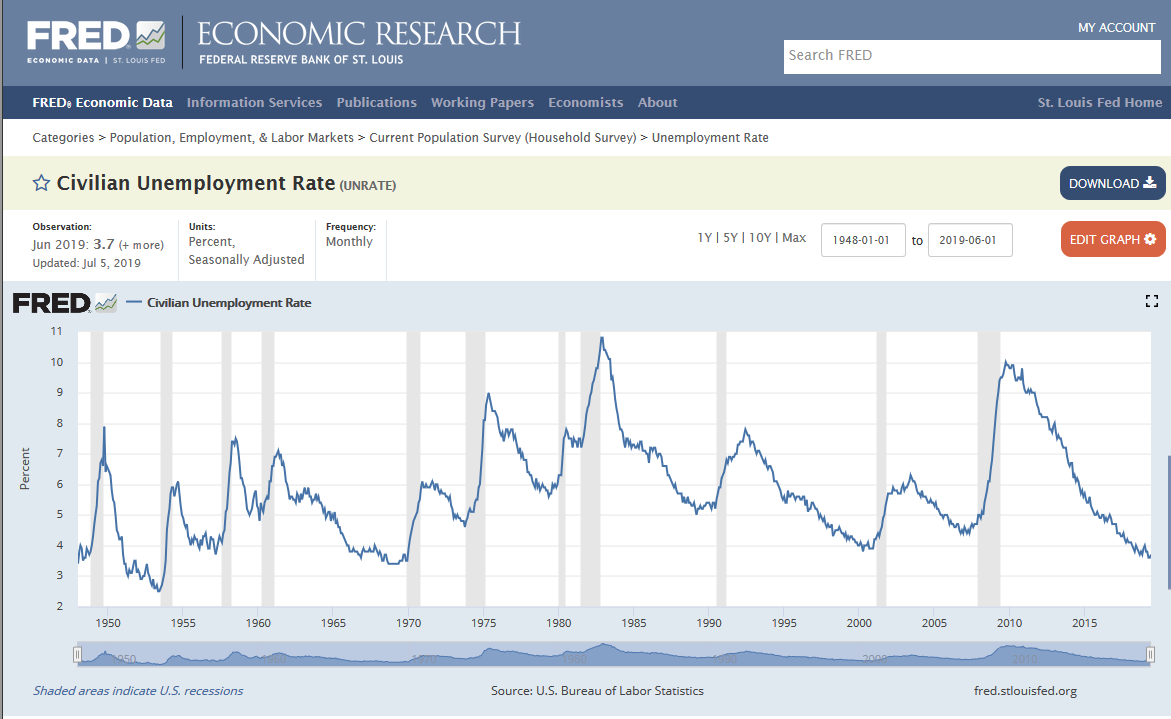Viewport: 1171px width, 719px height.
Task: Open the About menu
Action: (x=657, y=102)
